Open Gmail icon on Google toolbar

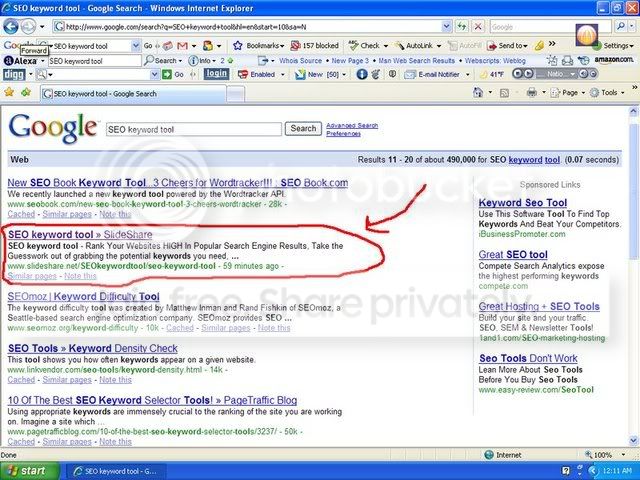tap(182, 46)
